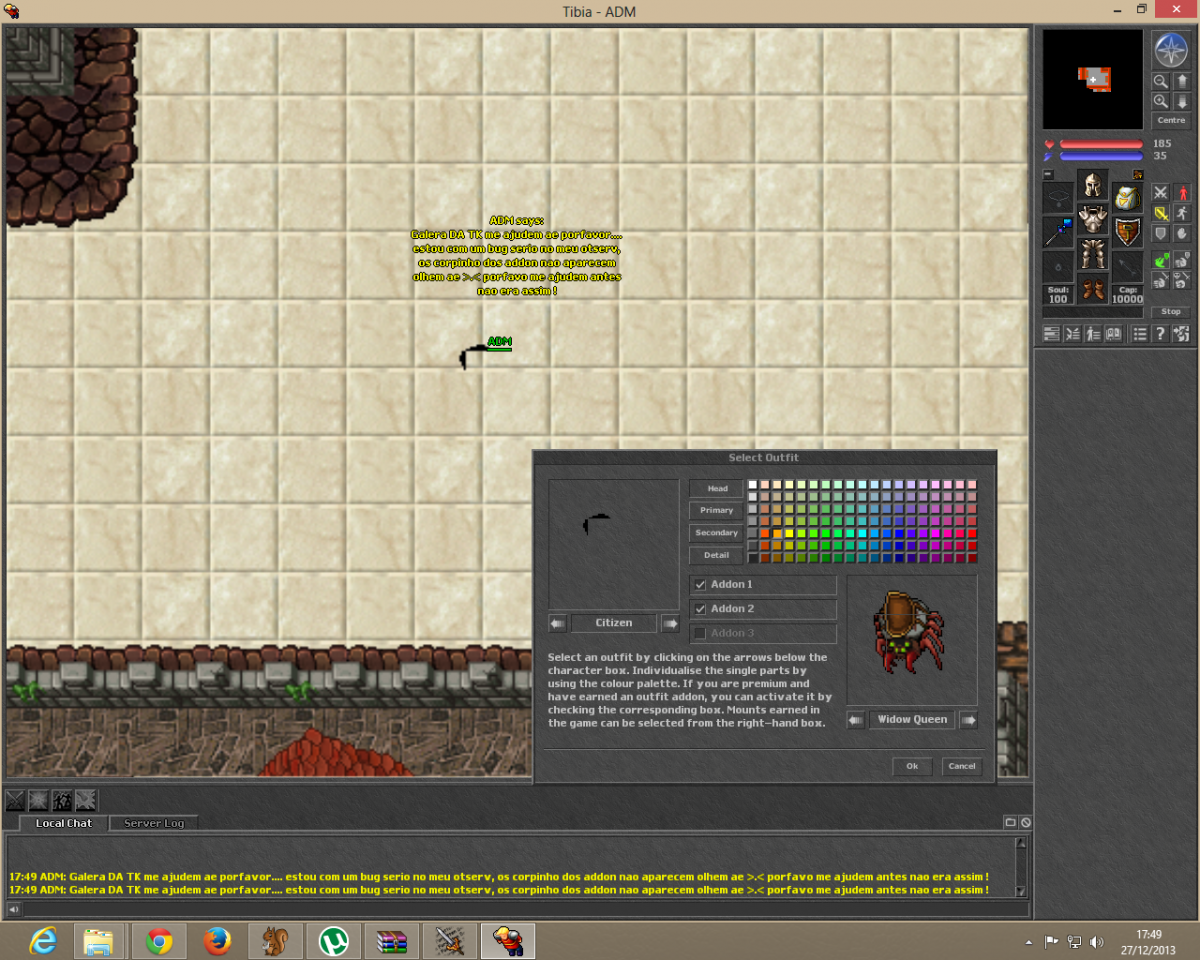The image size is (1200, 960).
Task: Open Internet Explorer from taskbar
Action: [42, 941]
